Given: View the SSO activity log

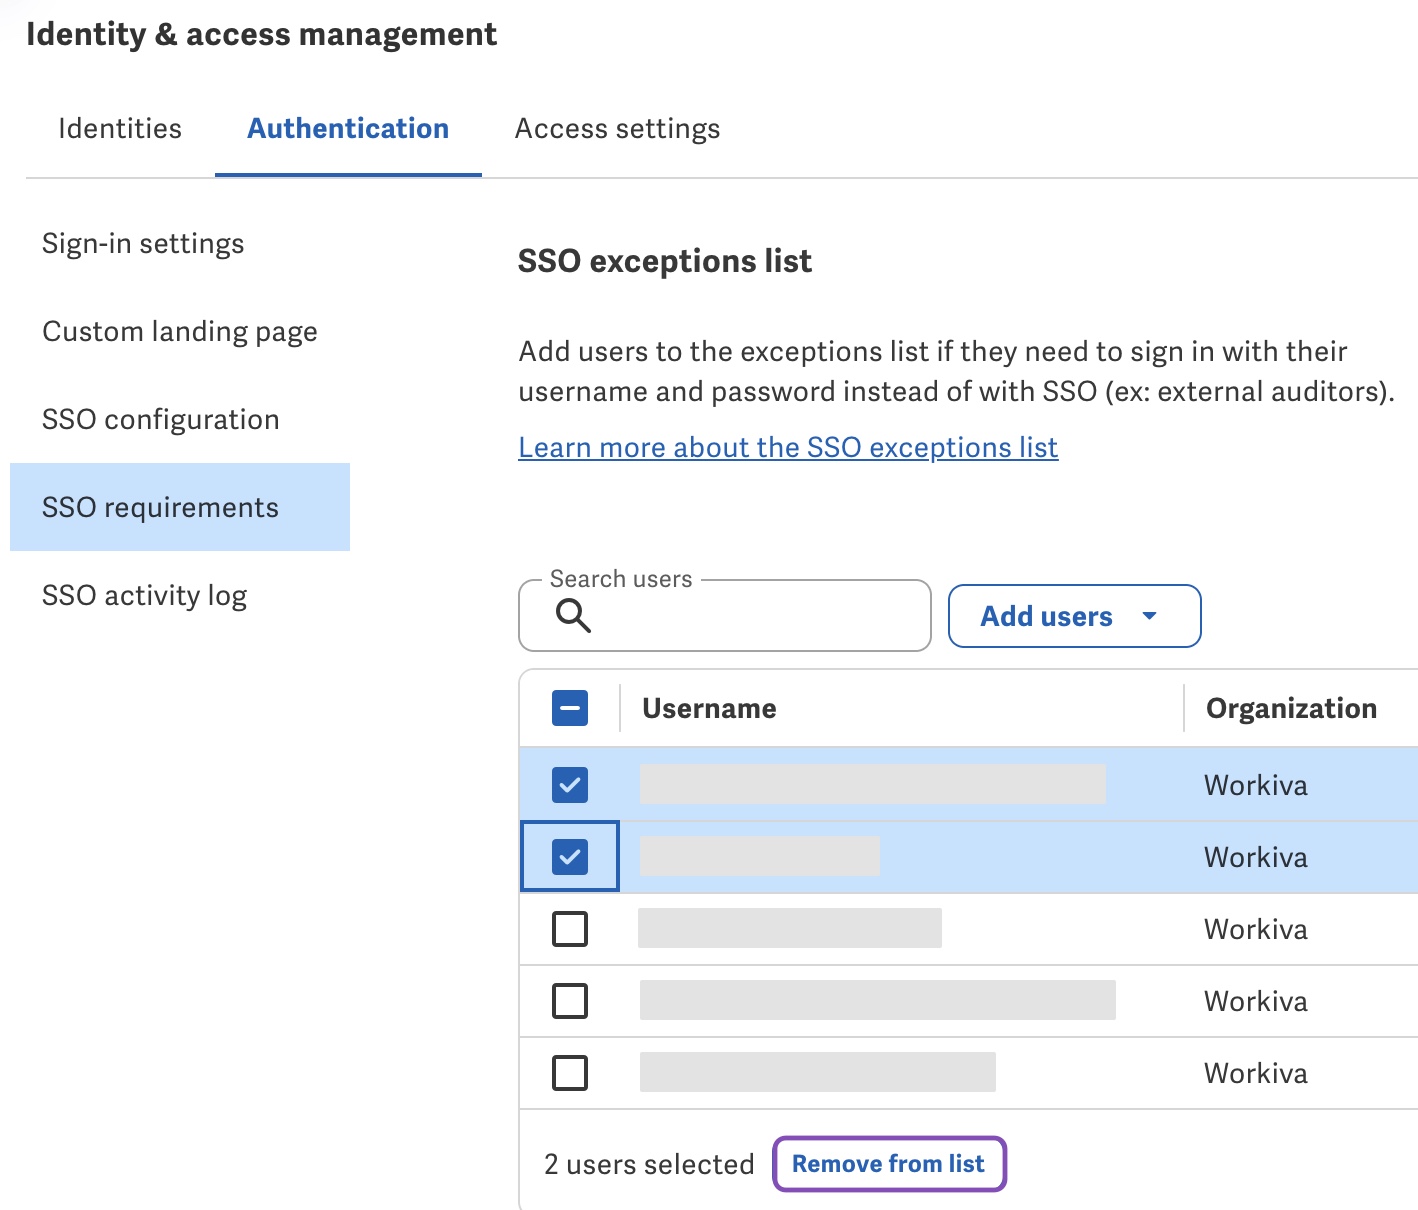Looking at the screenshot, I should tap(145, 596).
